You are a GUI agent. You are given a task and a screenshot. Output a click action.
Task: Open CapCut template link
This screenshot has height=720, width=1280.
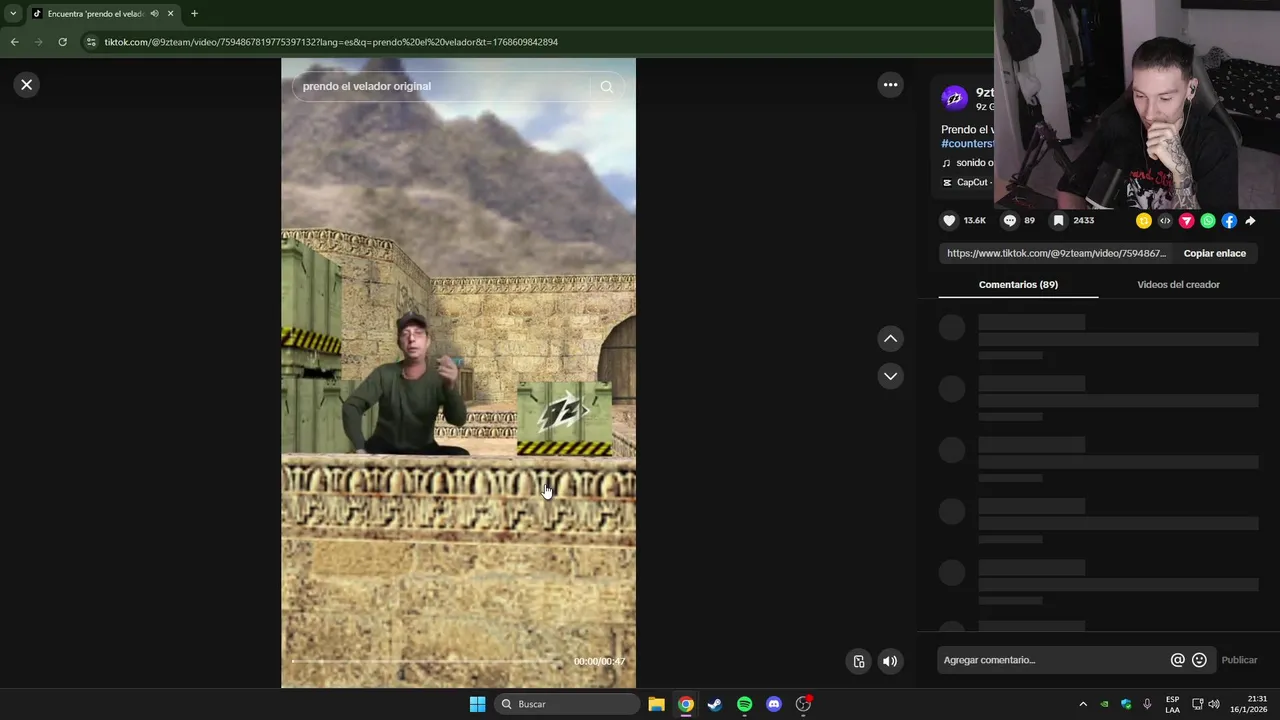(967, 183)
